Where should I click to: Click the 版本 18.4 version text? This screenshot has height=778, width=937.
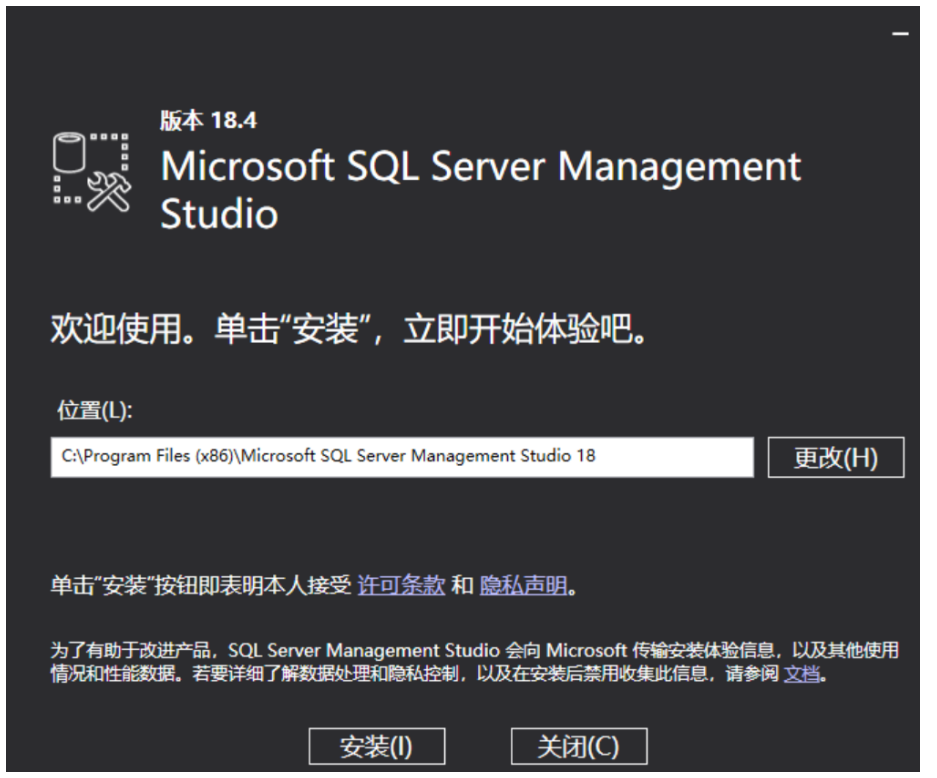(208, 120)
